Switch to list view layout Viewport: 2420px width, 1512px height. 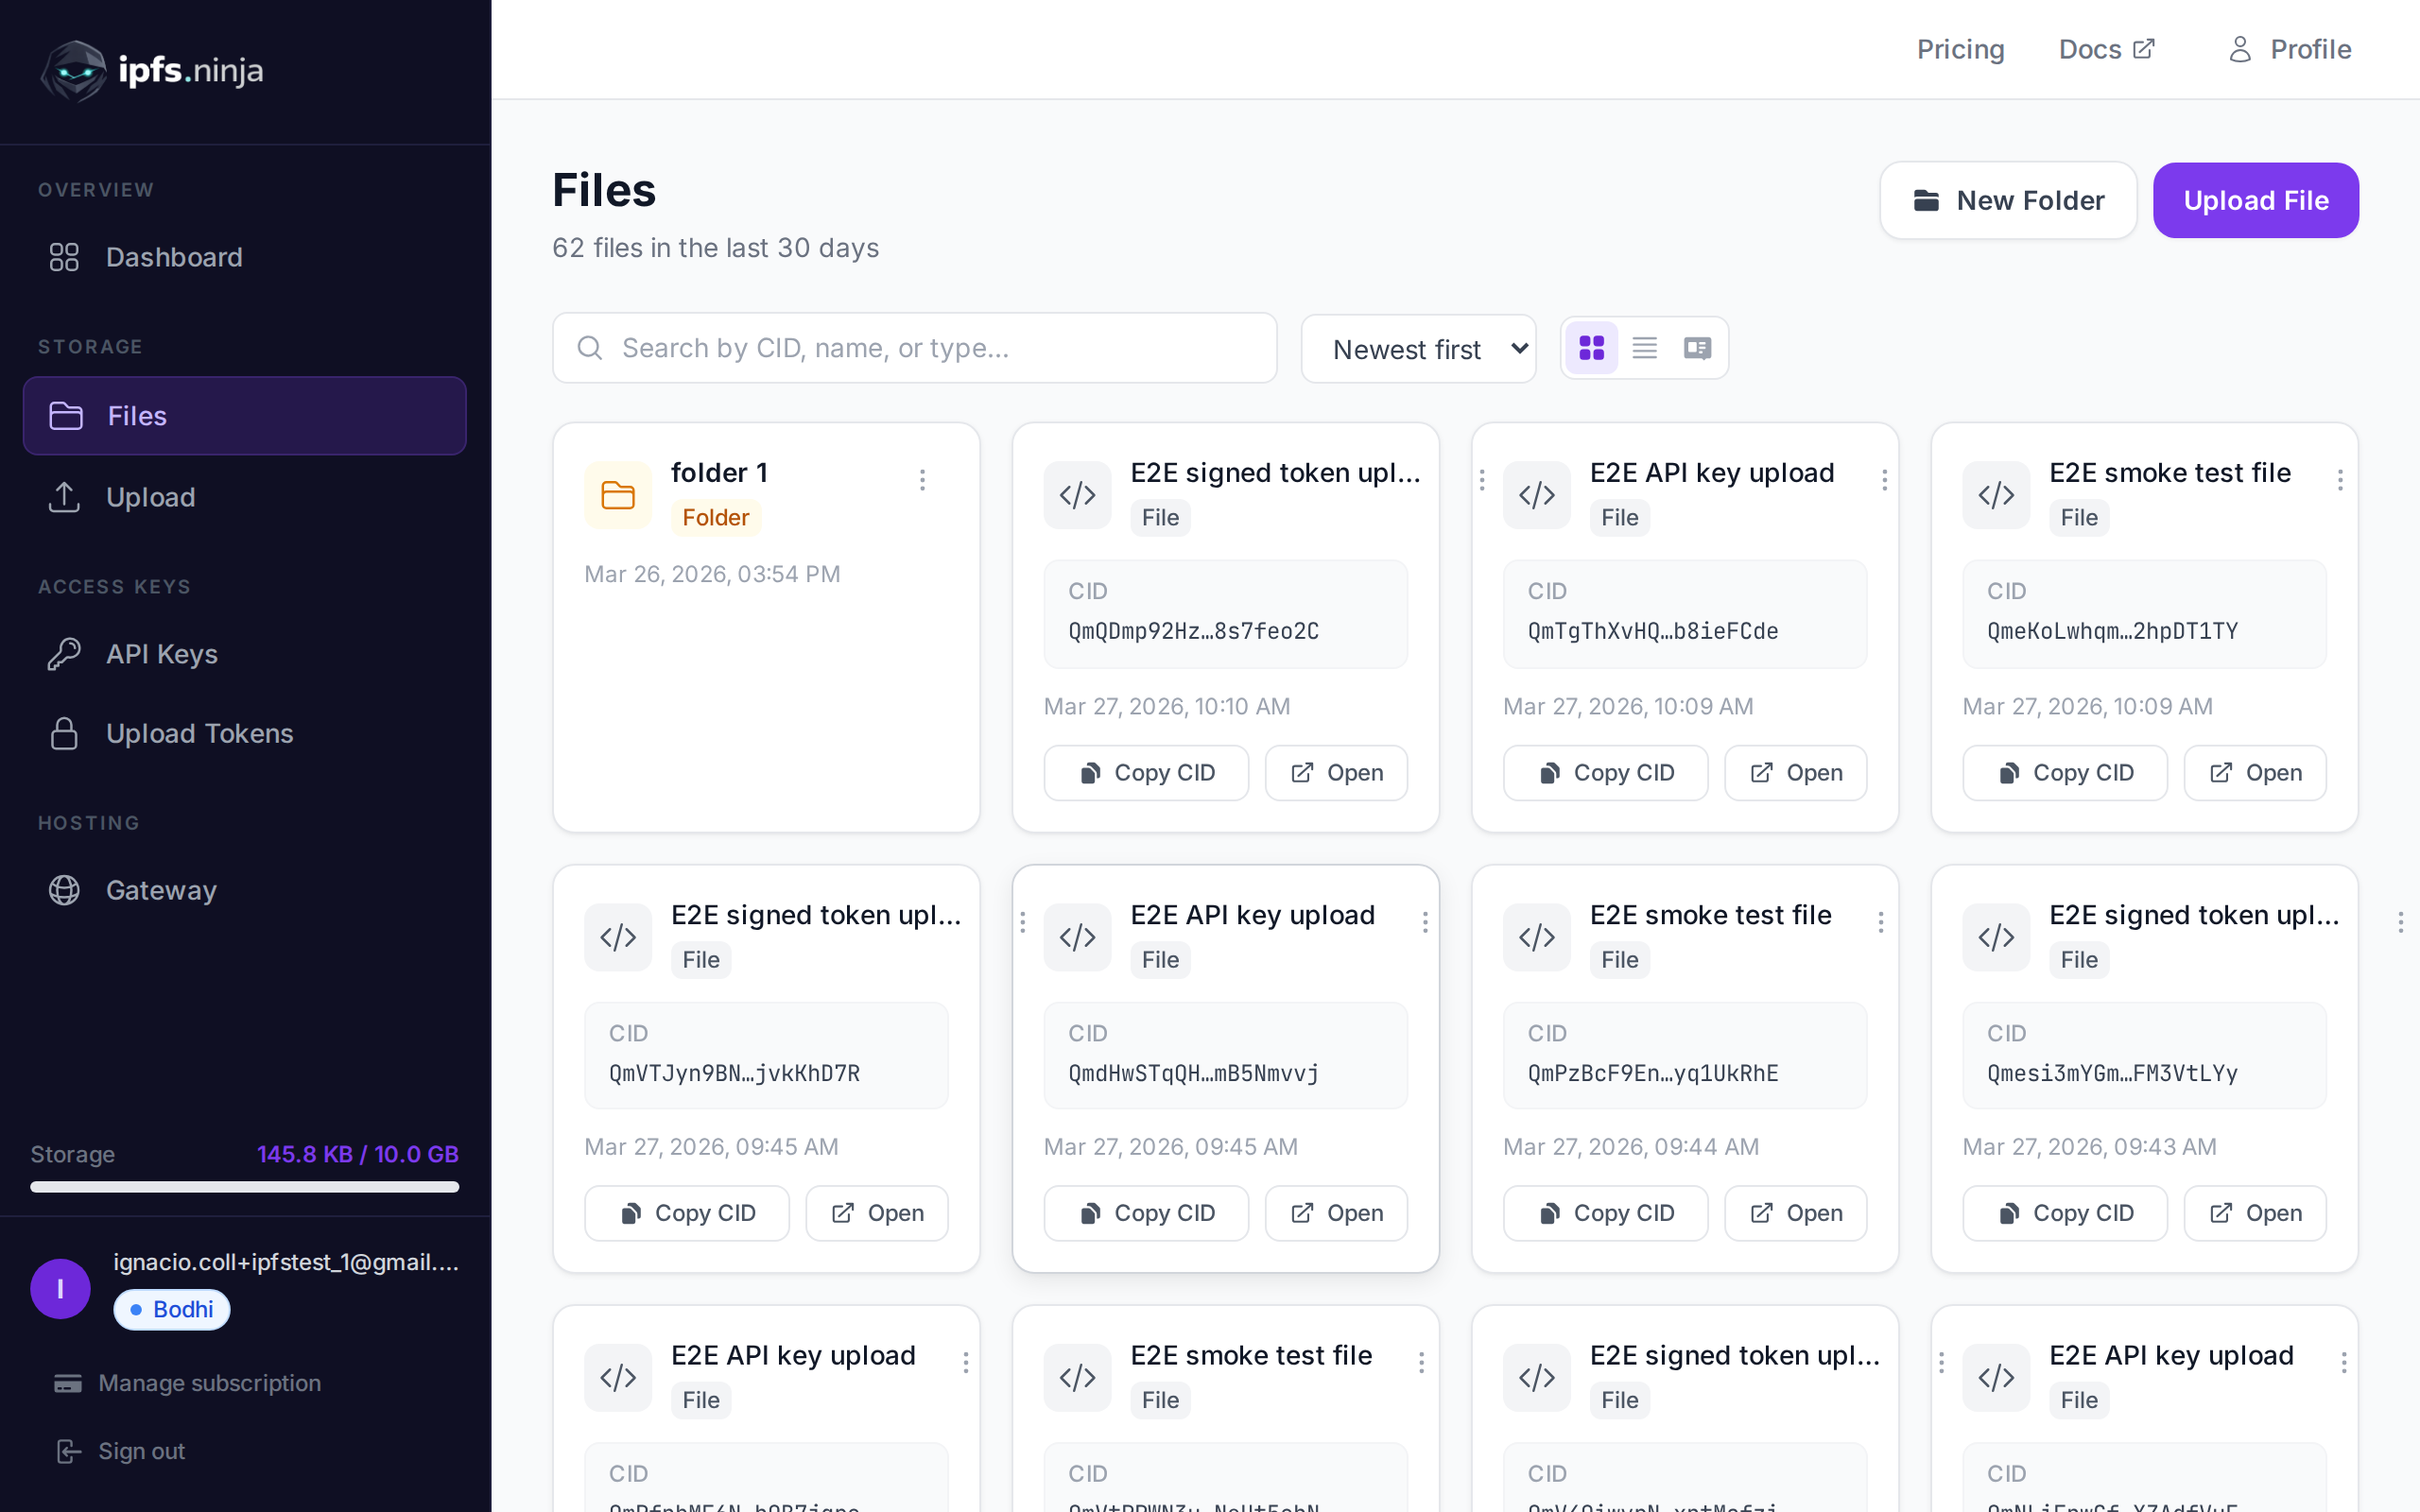(x=1644, y=347)
